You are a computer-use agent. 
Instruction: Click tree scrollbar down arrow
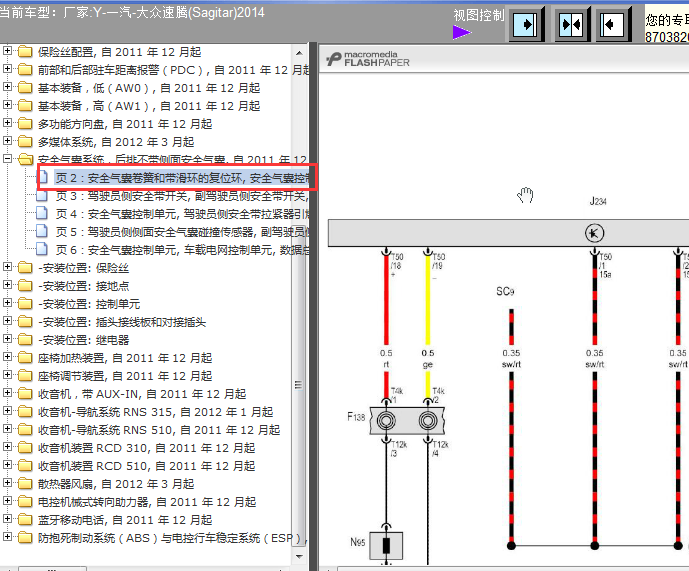pos(299,556)
